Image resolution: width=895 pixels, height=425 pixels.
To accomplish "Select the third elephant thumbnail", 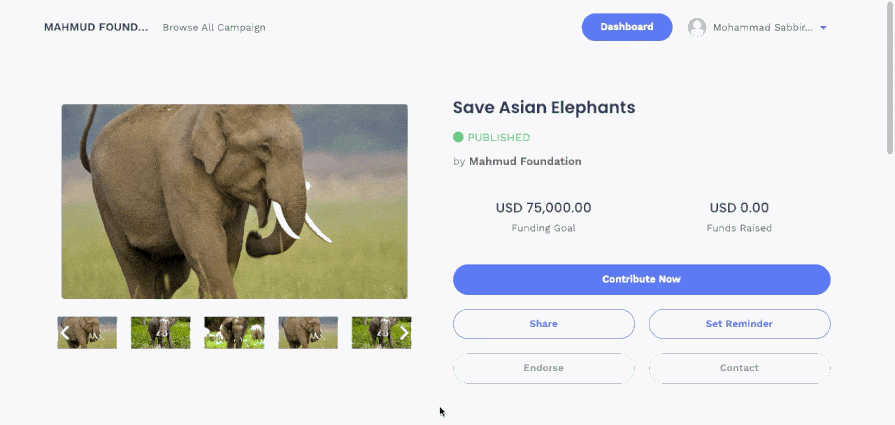I will pyautogui.click(x=234, y=333).
